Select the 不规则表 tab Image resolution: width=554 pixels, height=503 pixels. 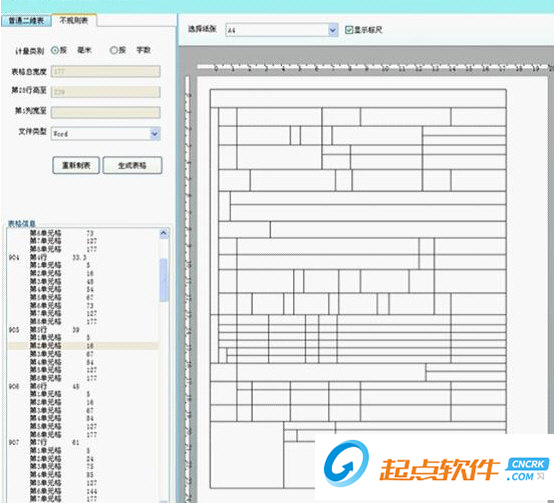(x=74, y=20)
